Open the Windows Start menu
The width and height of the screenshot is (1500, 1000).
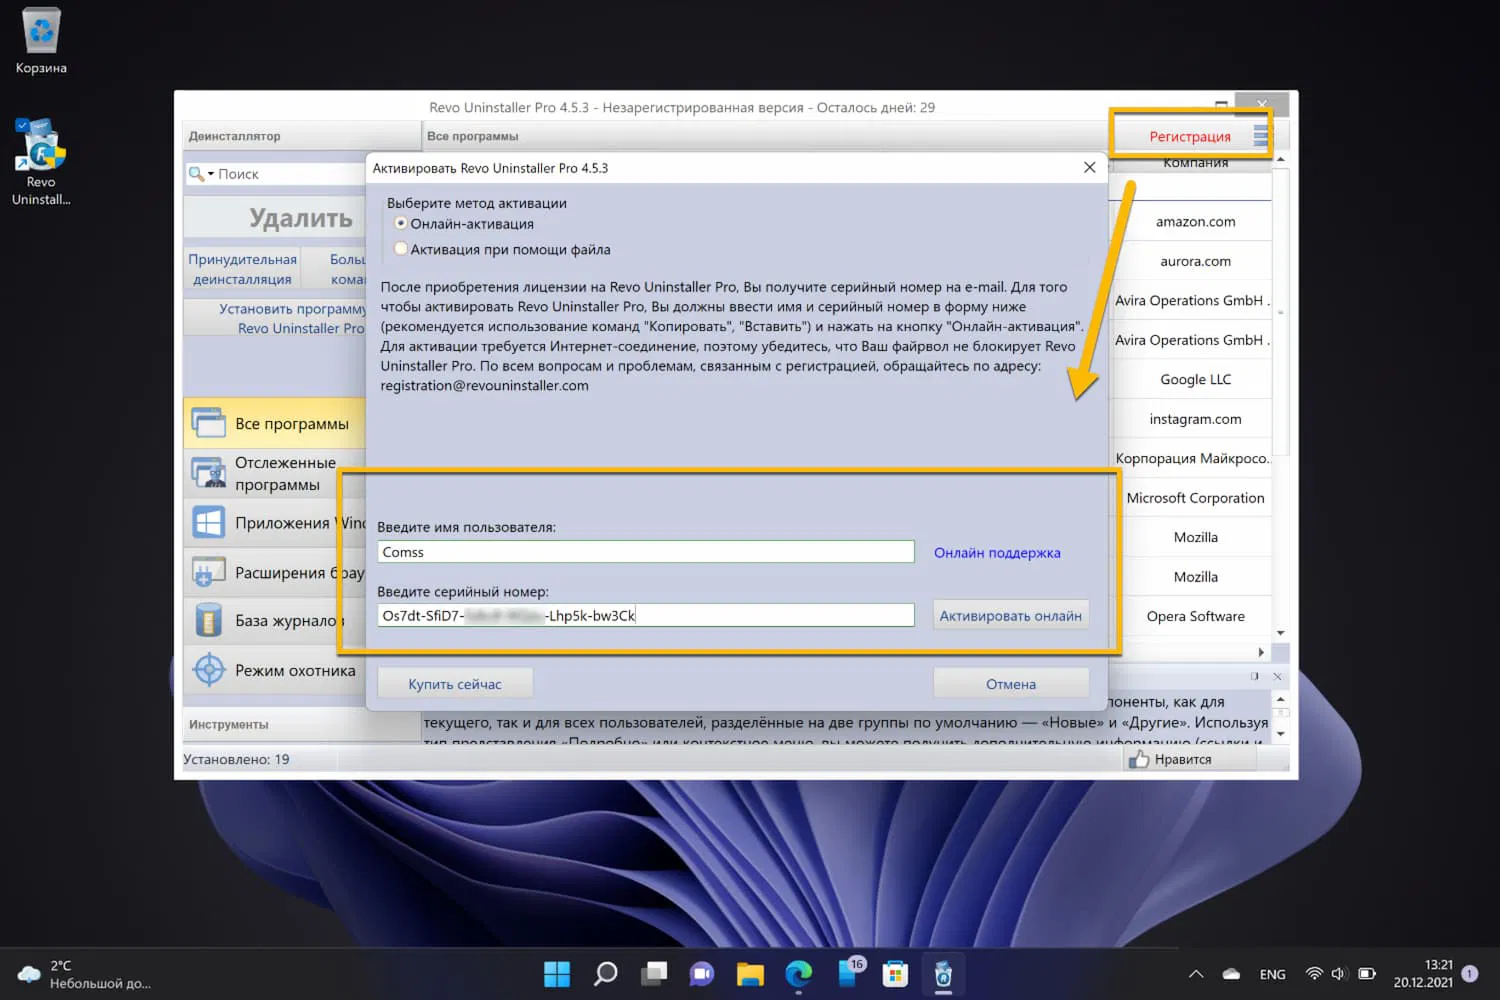coord(557,973)
